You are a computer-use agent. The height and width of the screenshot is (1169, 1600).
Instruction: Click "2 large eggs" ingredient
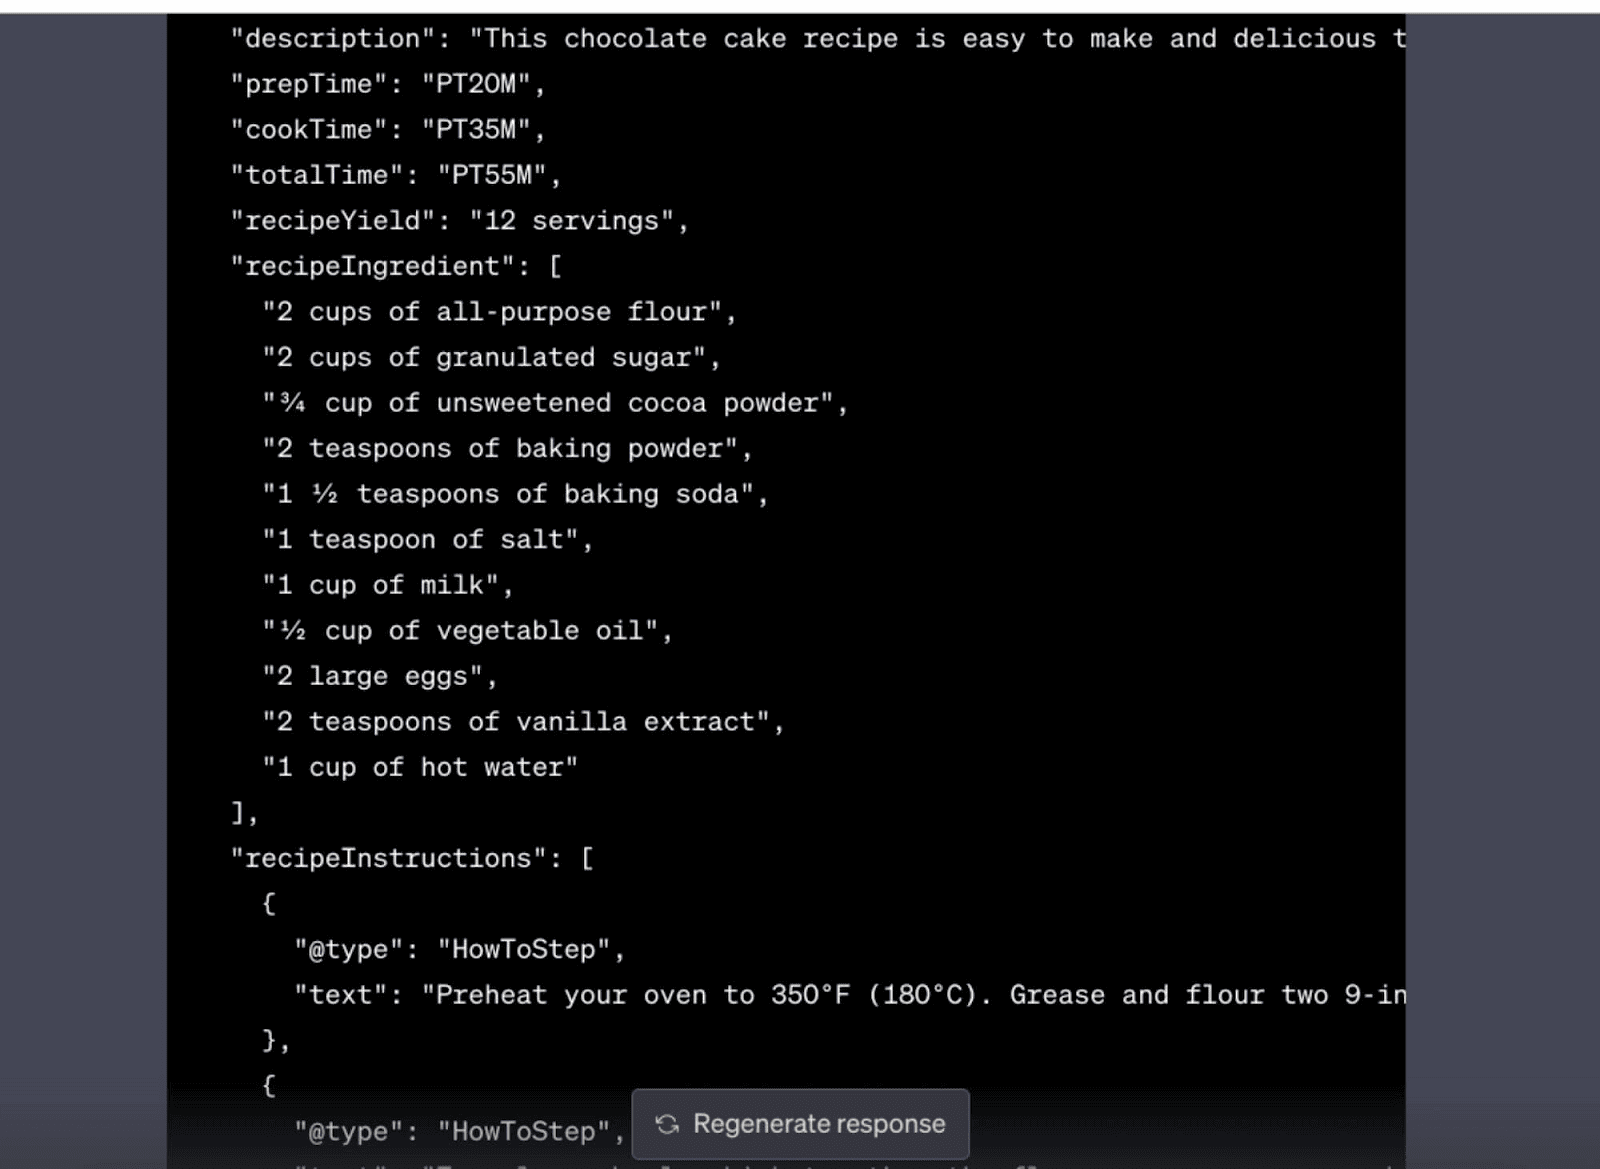[380, 677]
